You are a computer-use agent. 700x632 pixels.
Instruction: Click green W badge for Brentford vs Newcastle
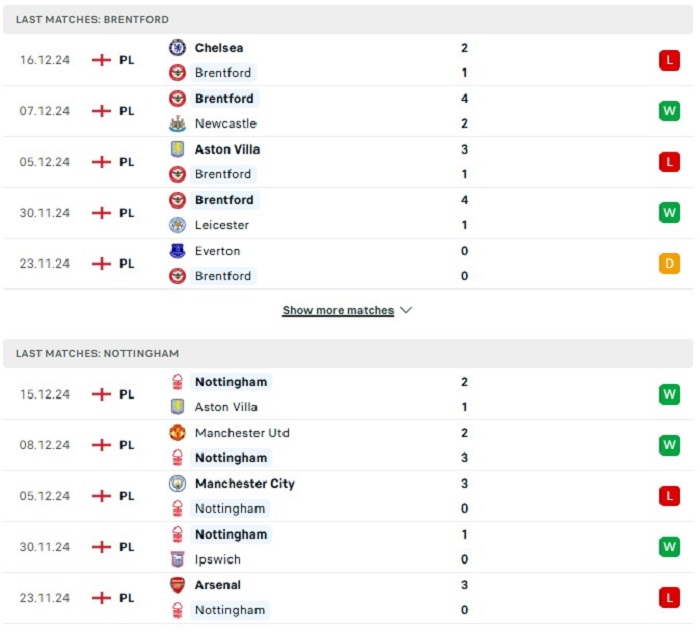pos(669,111)
